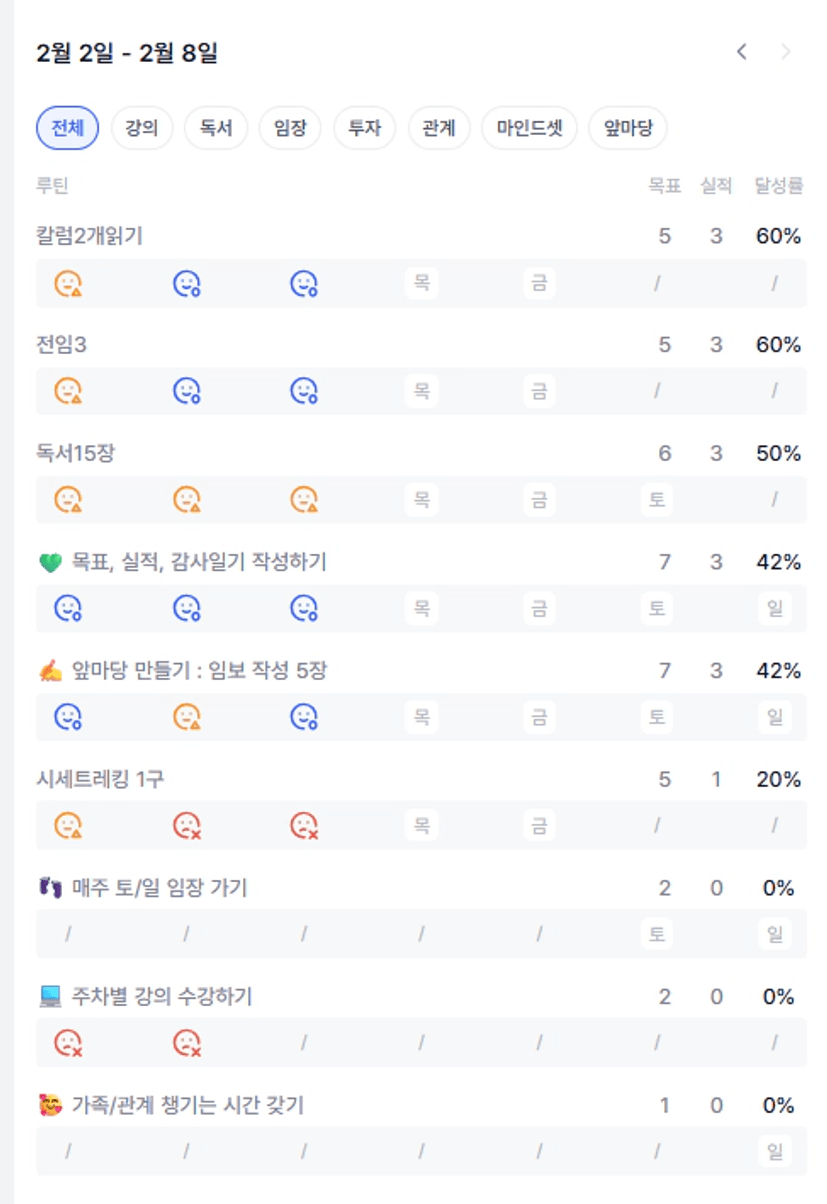Image resolution: width=827 pixels, height=1204 pixels.
Task: Toggle 목 day for 칼럼2개읽기 routine
Action: [x=422, y=284]
